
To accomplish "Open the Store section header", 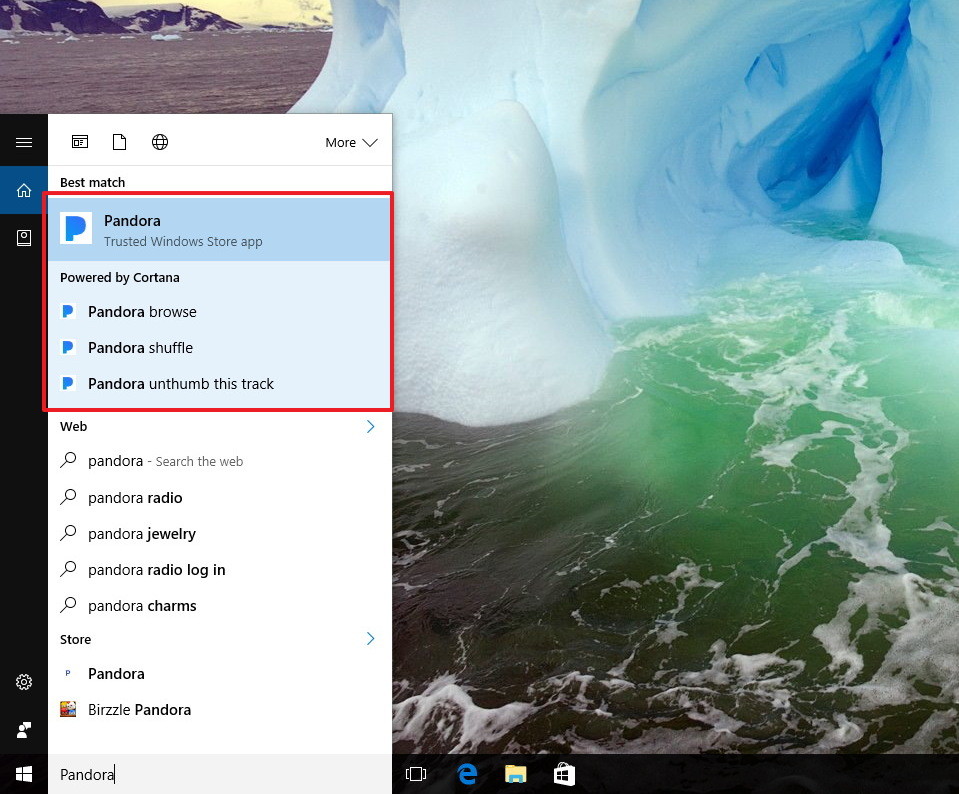I will coord(75,639).
